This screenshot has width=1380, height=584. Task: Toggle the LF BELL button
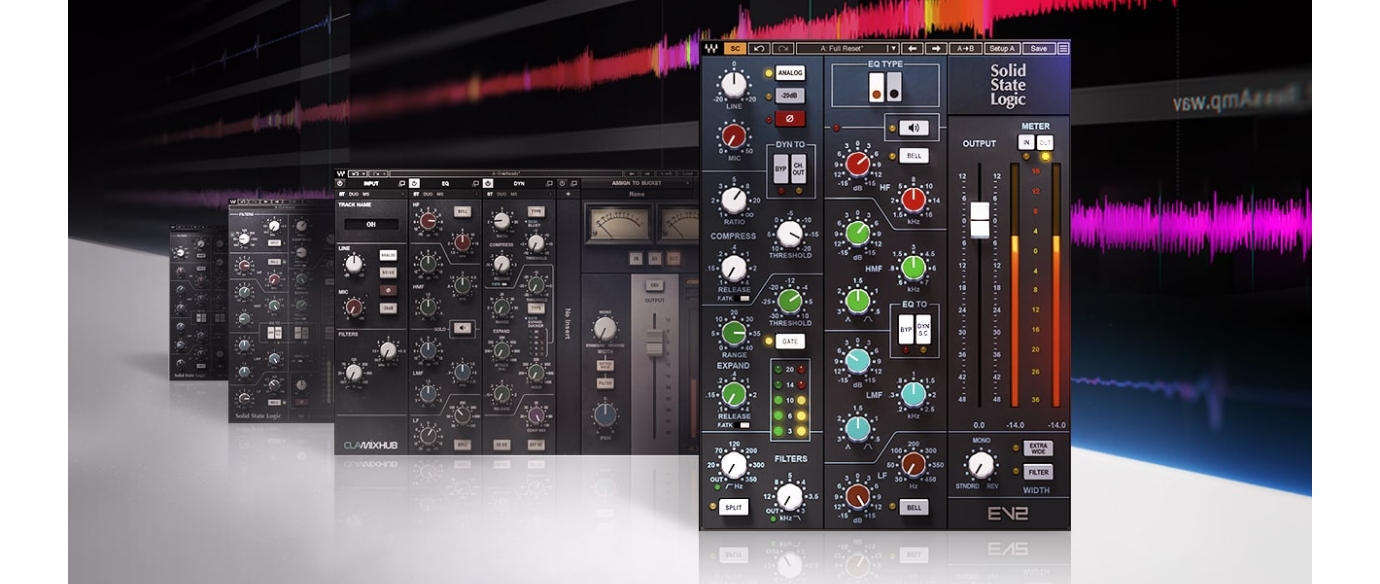(x=913, y=507)
